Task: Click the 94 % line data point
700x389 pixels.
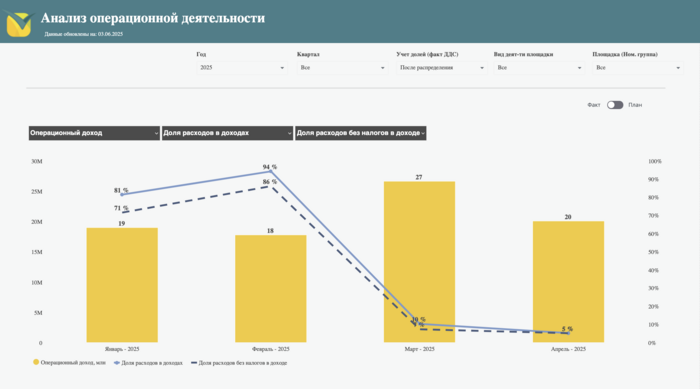Action: pos(270,171)
